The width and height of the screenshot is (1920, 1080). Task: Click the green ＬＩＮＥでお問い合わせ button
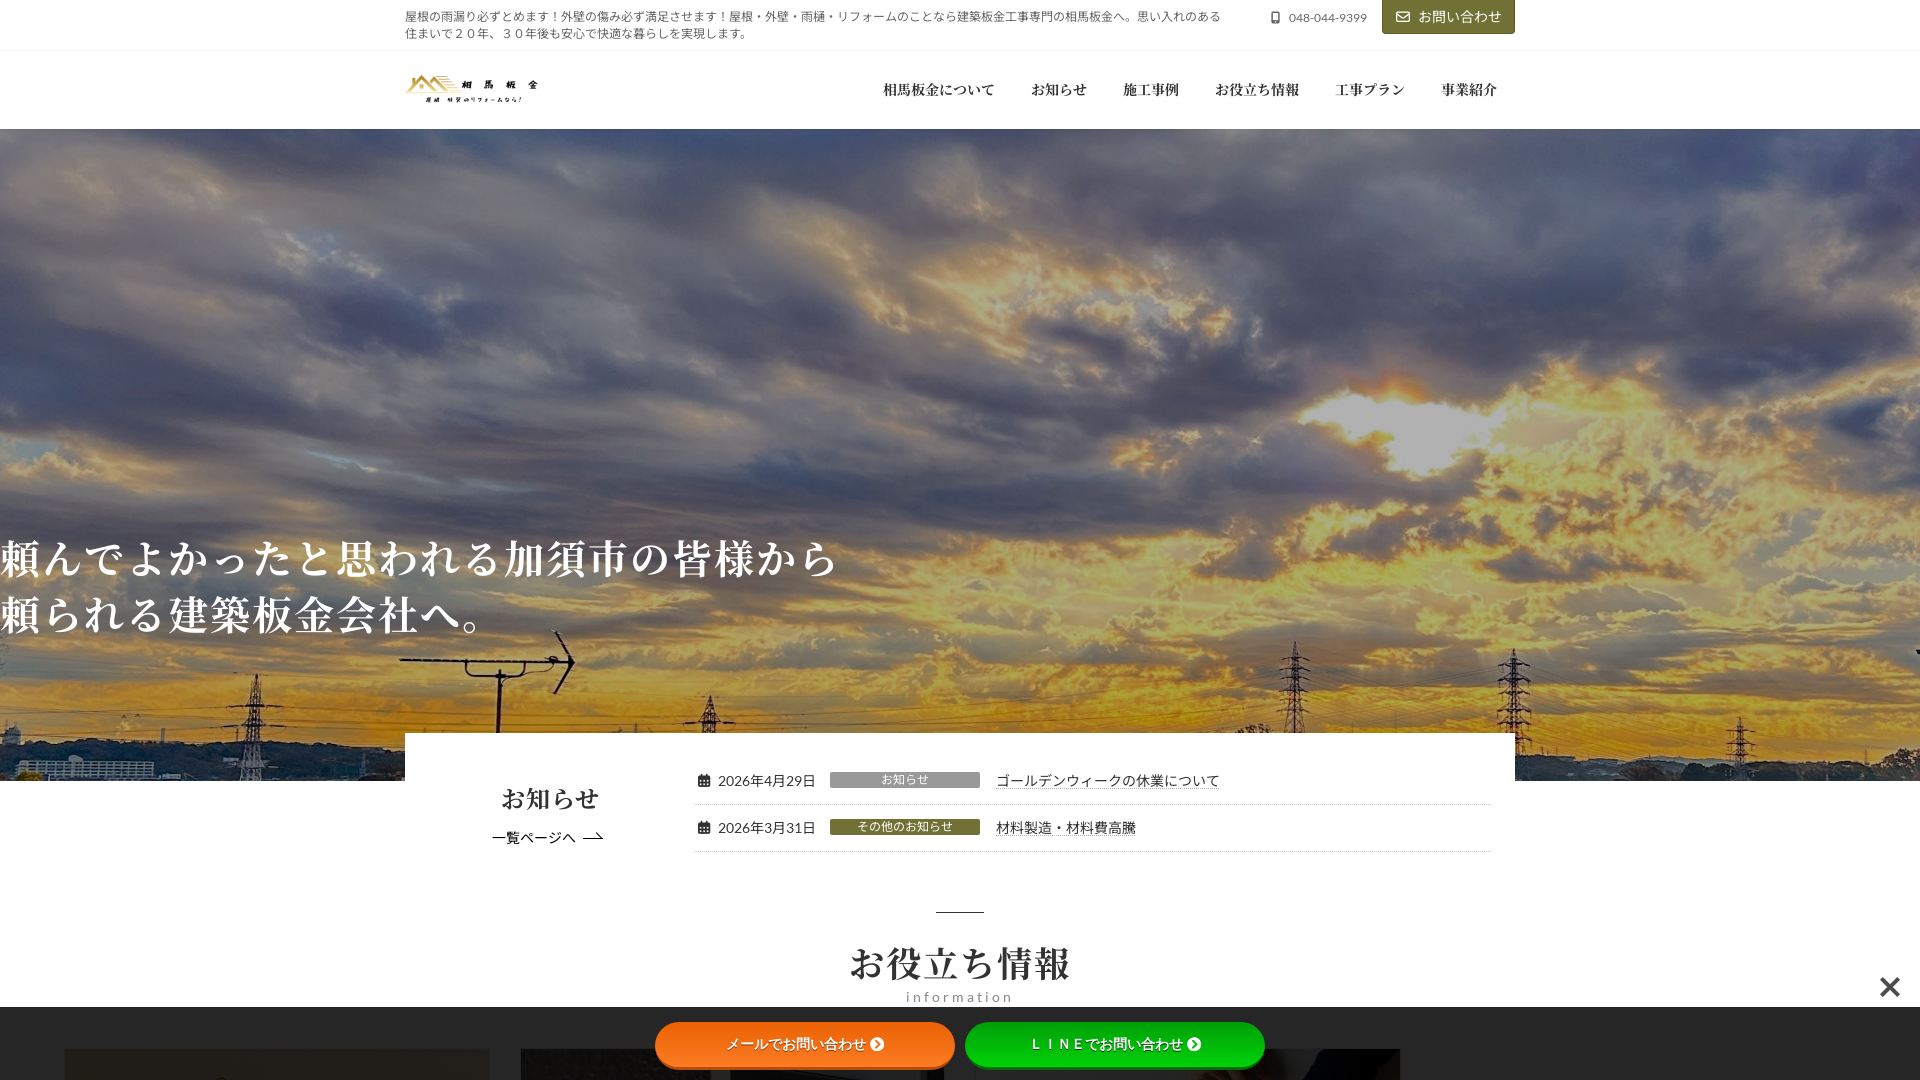click(x=1115, y=1044)
